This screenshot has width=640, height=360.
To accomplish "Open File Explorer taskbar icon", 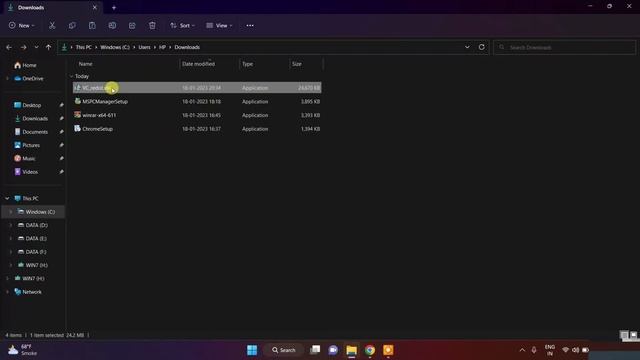I will click(351, 350).
